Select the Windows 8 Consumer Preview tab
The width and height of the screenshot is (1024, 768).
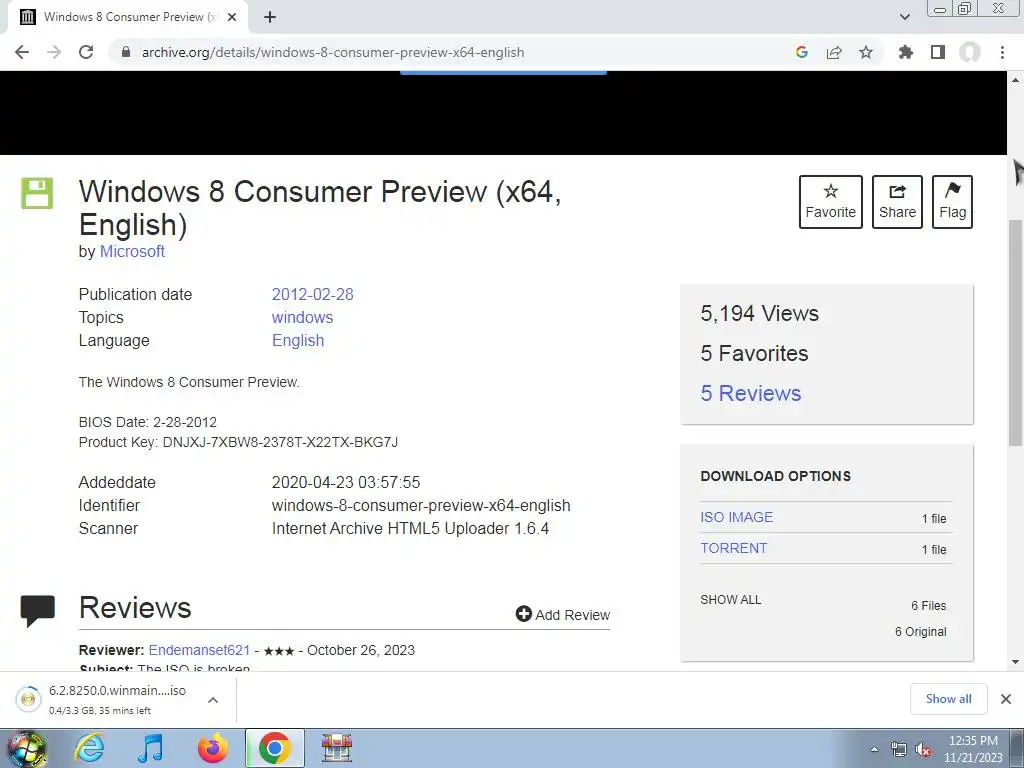(x=127, y=17)
